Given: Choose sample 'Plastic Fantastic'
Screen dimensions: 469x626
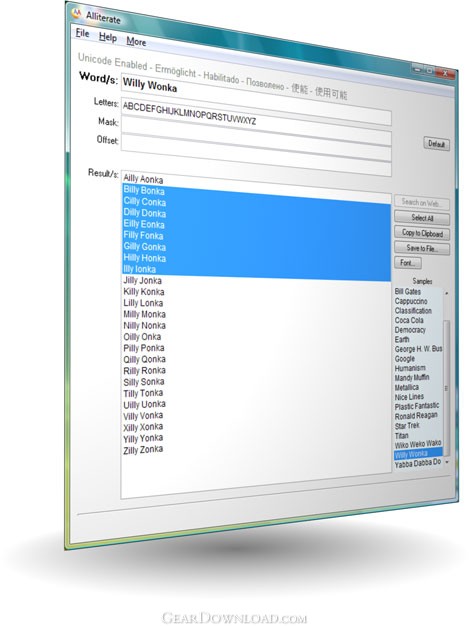Looking at the screenshot, I should [417, 406].
